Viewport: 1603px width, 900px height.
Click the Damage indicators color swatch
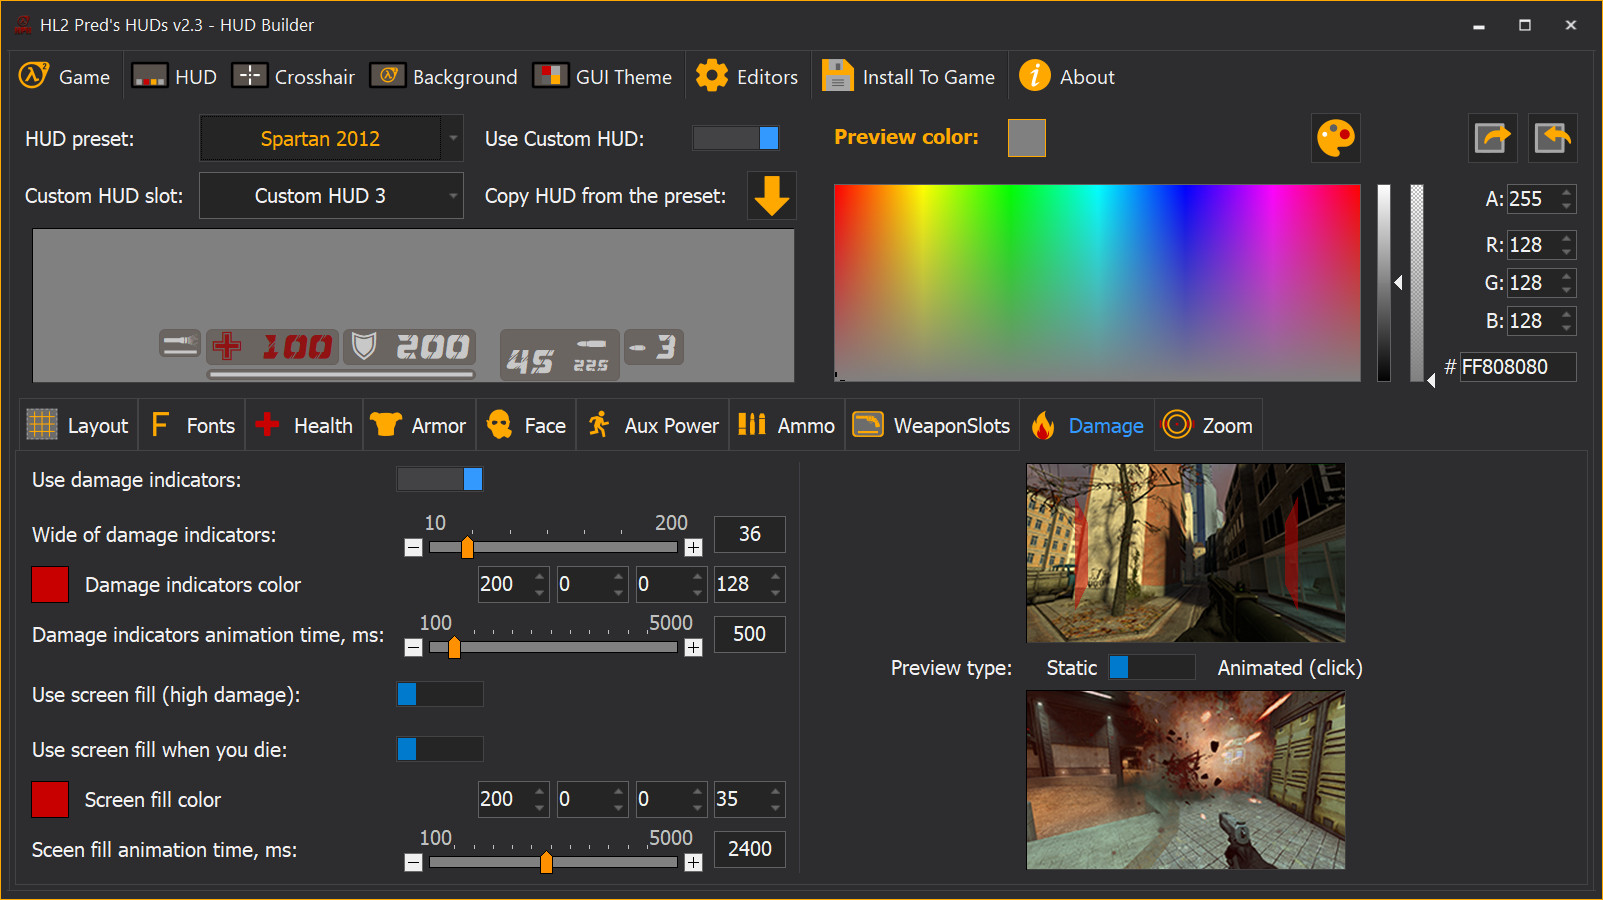pyautogui.click(x=50, y=584)
